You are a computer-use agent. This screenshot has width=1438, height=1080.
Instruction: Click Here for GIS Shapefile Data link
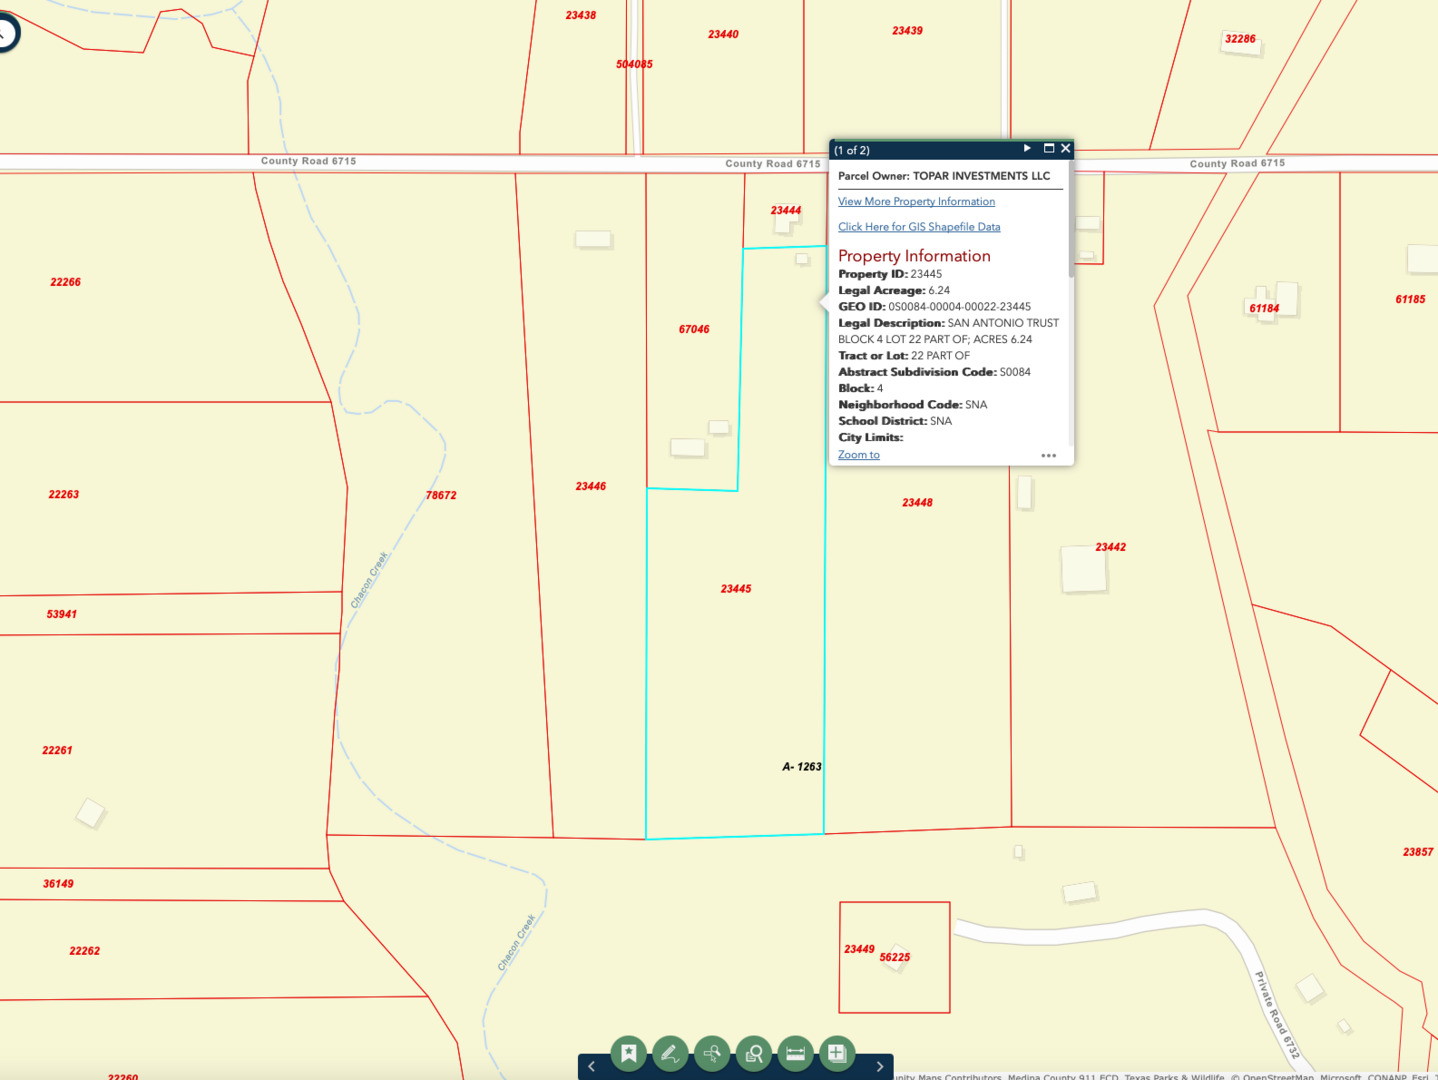point(919,227)
